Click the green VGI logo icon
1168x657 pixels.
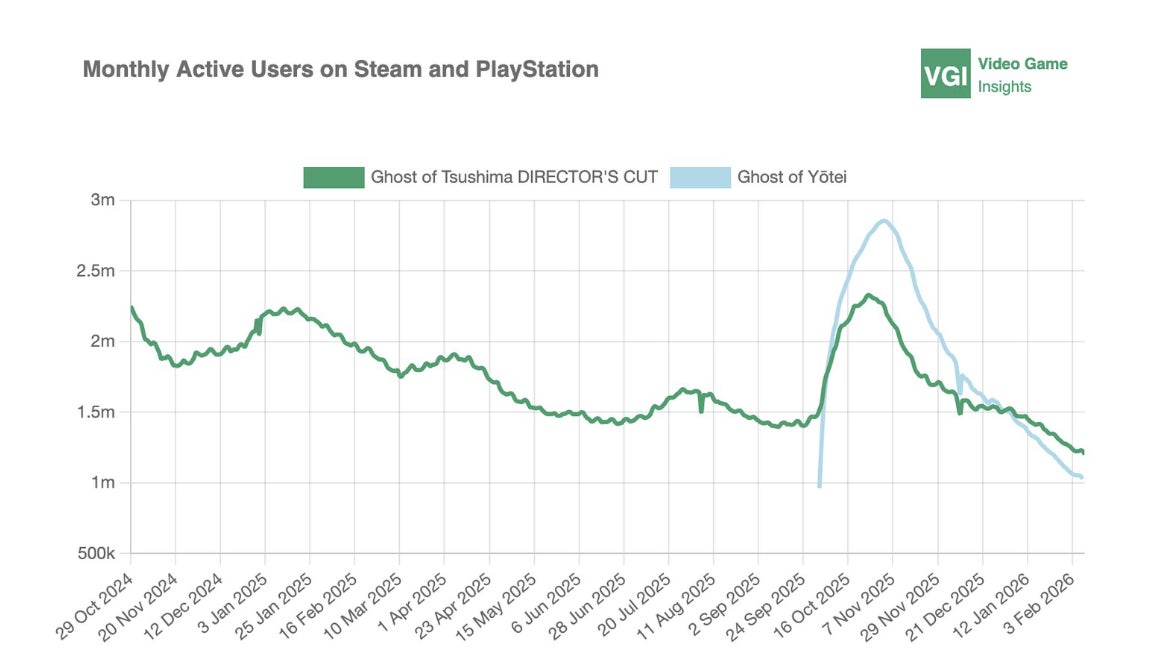[945, 74]
